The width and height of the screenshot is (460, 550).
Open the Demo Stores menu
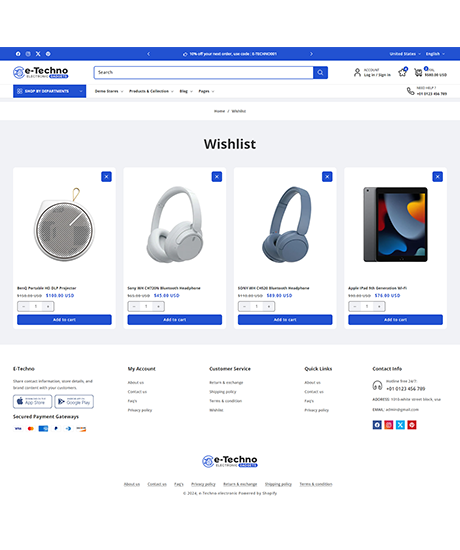click(109, 91)
